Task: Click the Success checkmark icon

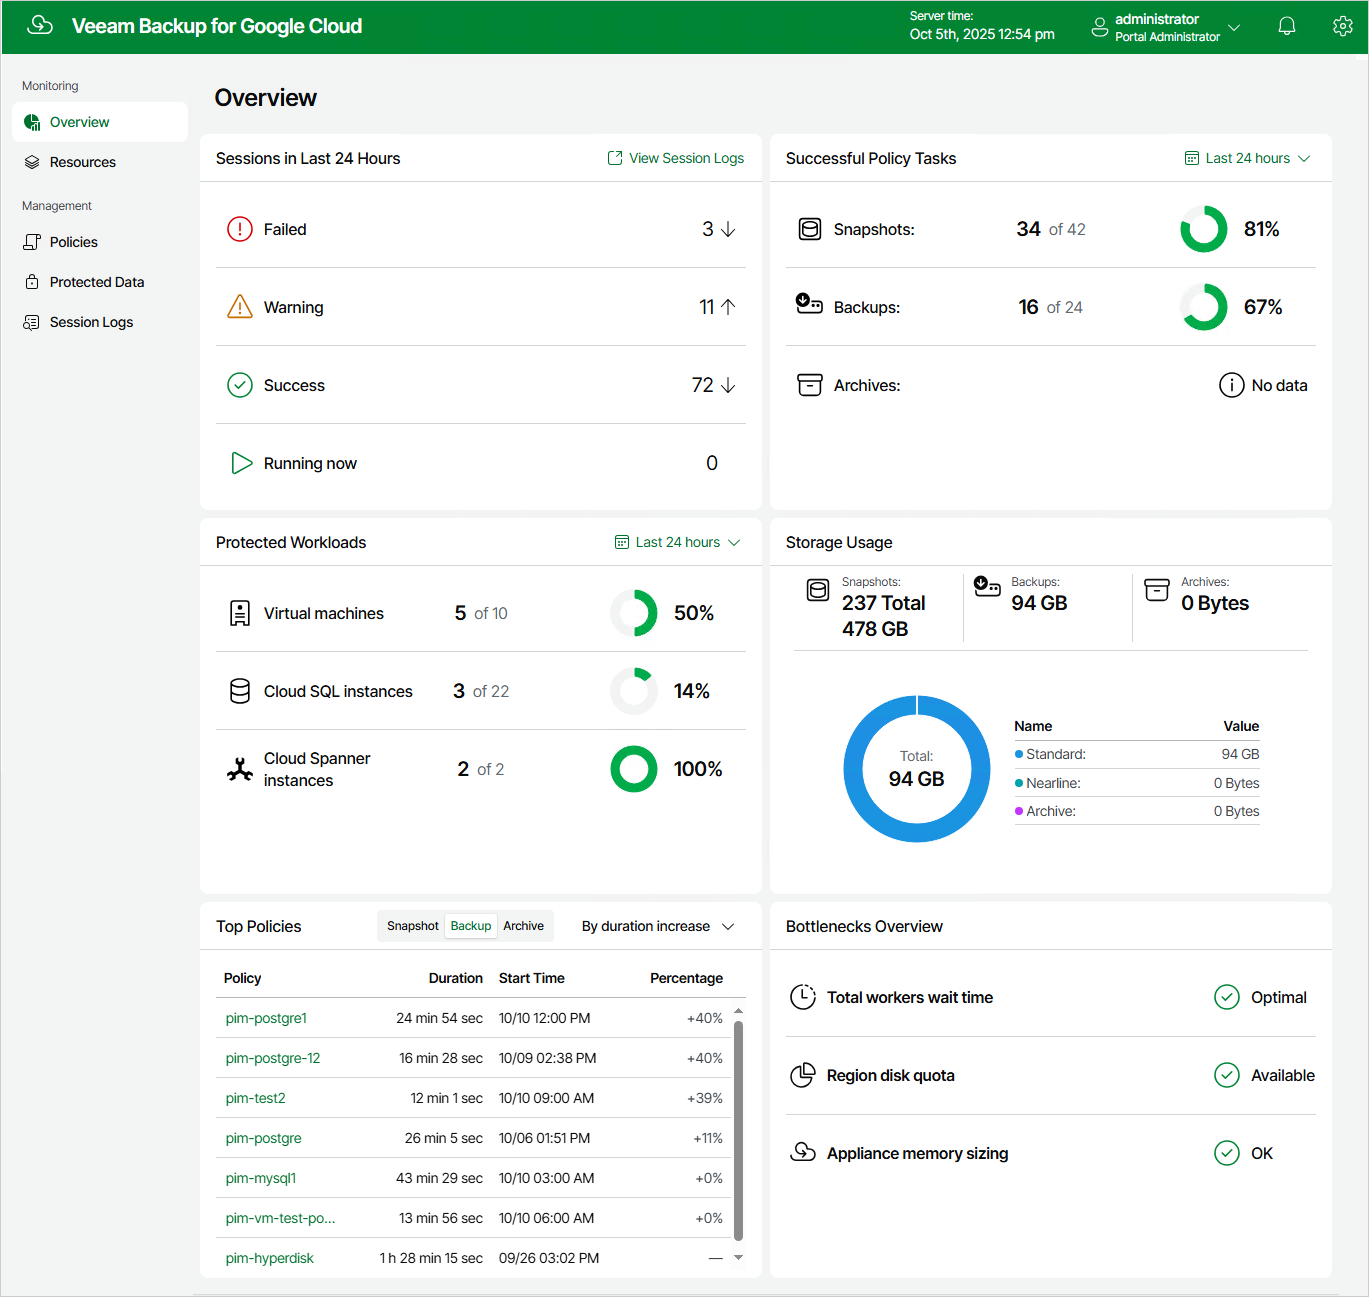Action: coord(240,385)
